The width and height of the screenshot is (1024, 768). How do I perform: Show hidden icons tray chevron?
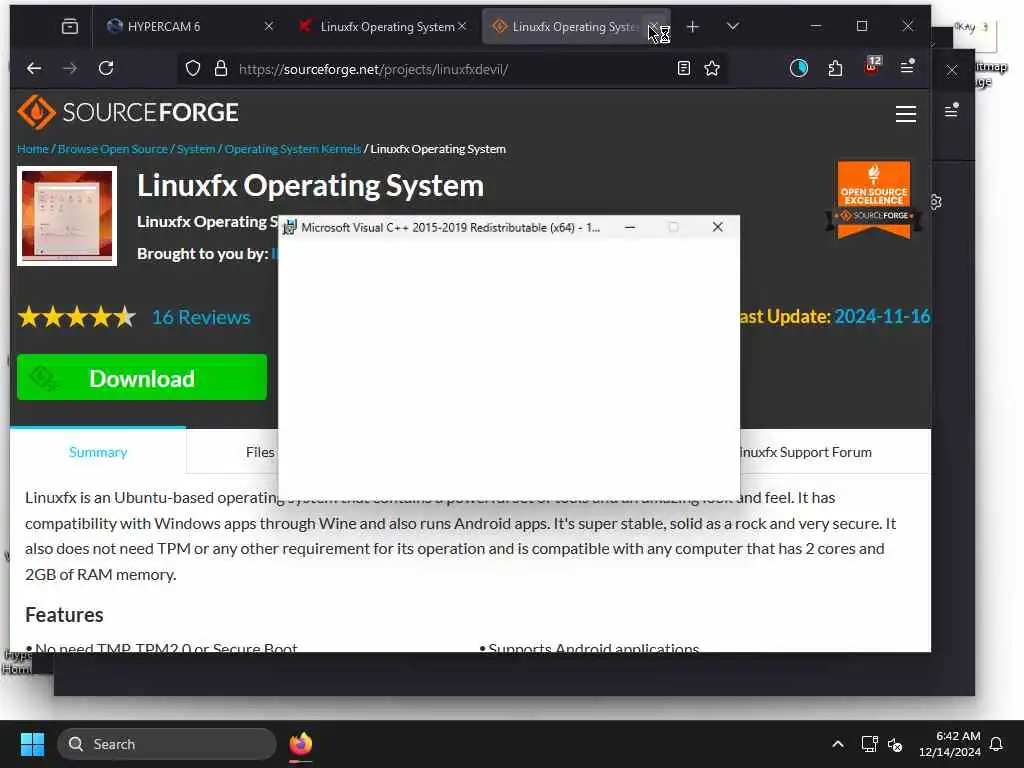tap(838, 744)
